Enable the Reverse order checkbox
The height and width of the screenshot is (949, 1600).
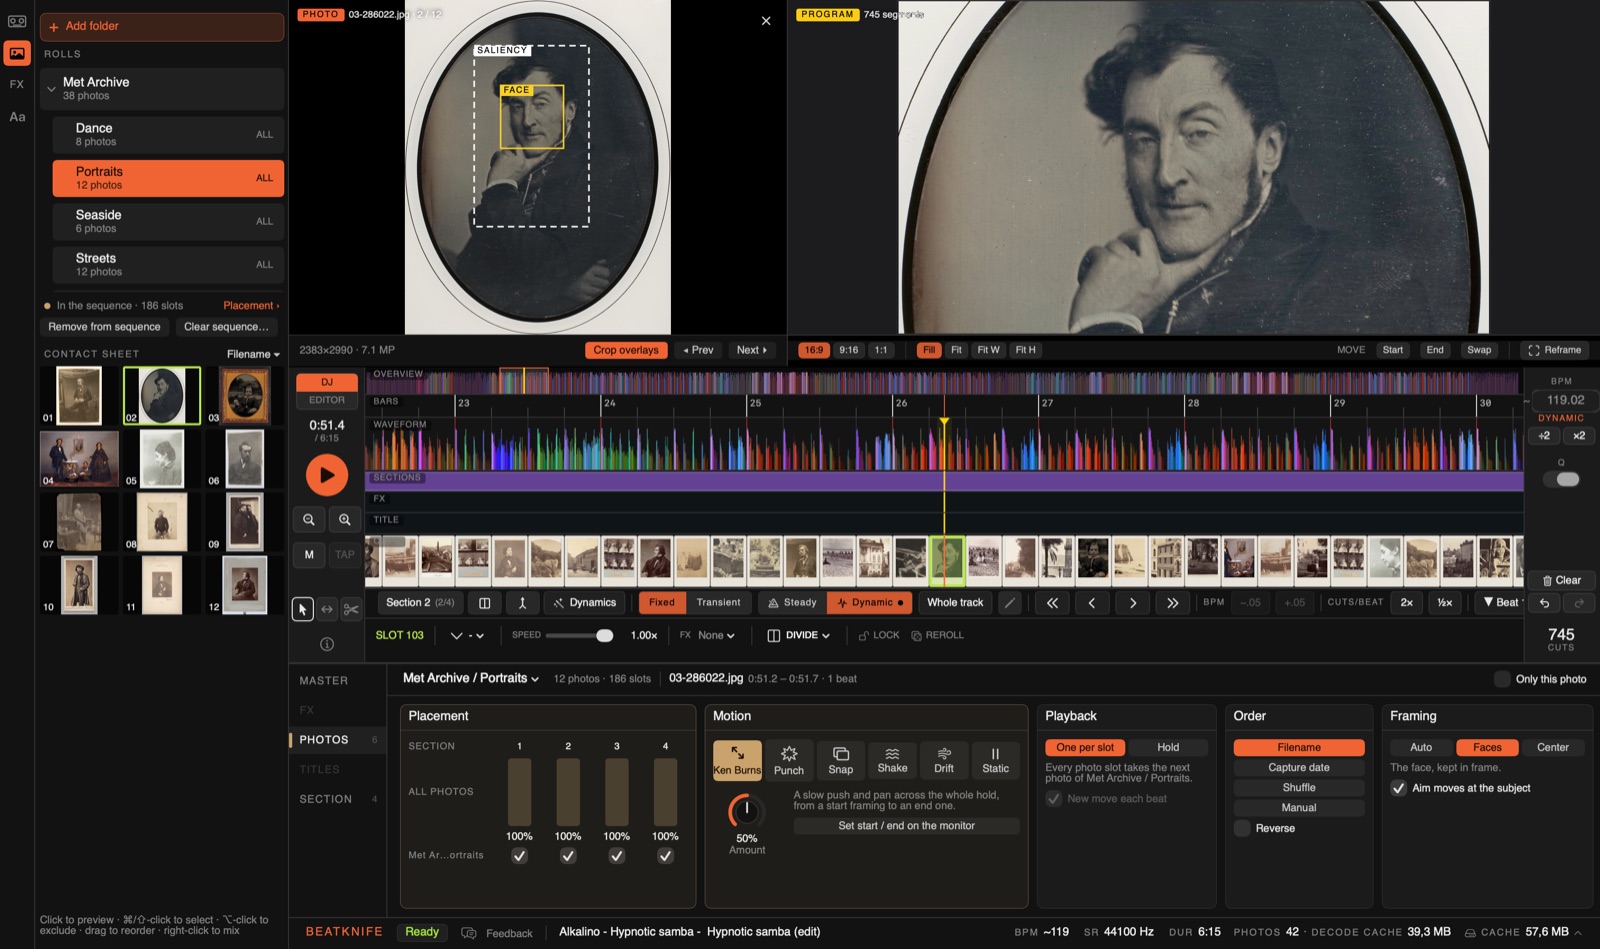pyautogui.click(x=1242, y=828)
